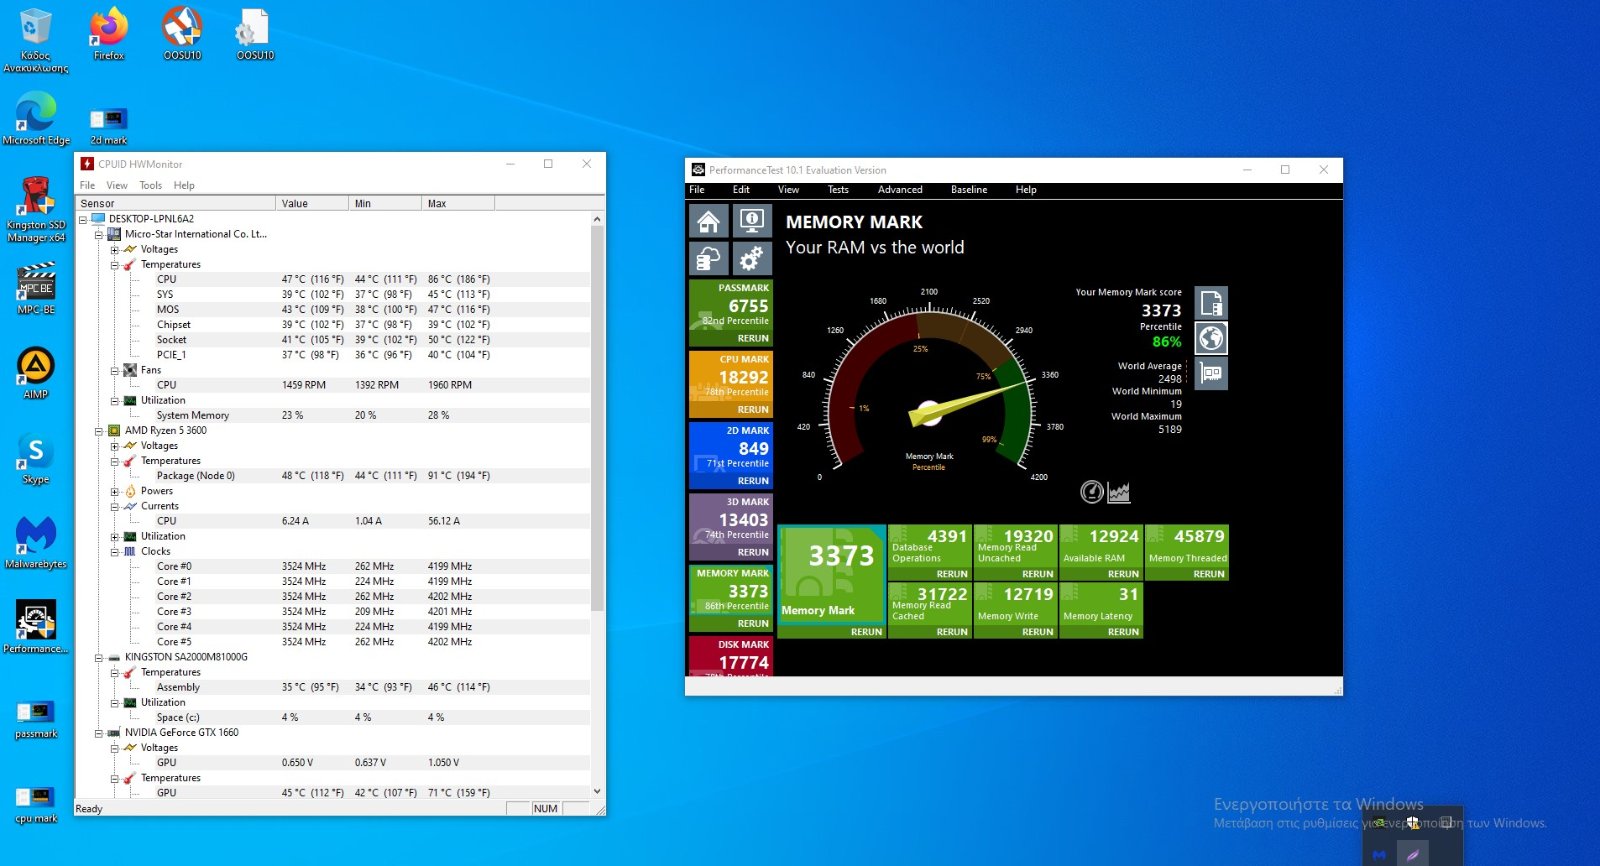Open the Home icon in PerformanceTest
This screenshot has width=1600, height=866.
[x=708, y=221]
